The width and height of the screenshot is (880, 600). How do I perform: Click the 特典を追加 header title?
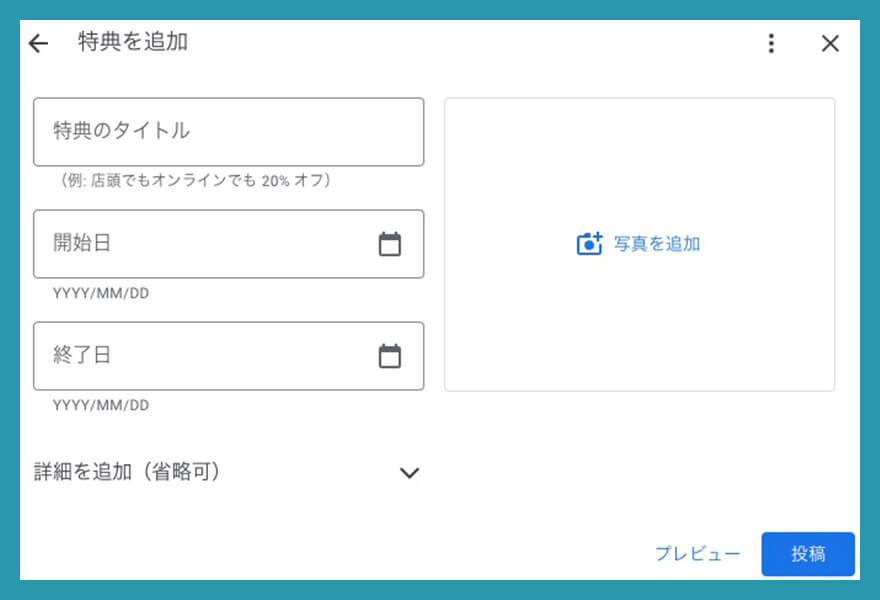(133, 42)
